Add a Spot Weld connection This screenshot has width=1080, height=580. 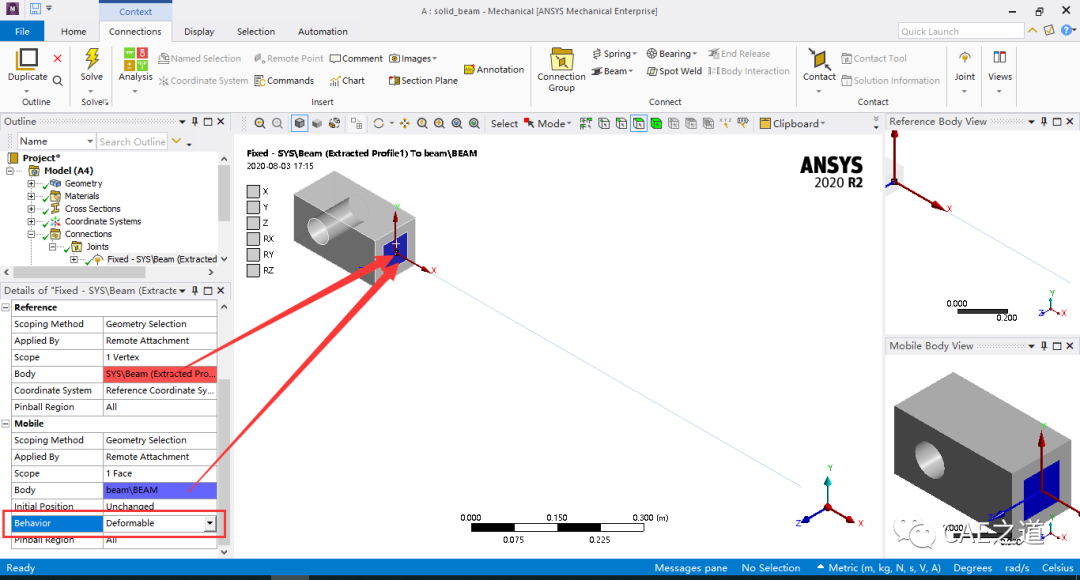click(x=674, y=71)
